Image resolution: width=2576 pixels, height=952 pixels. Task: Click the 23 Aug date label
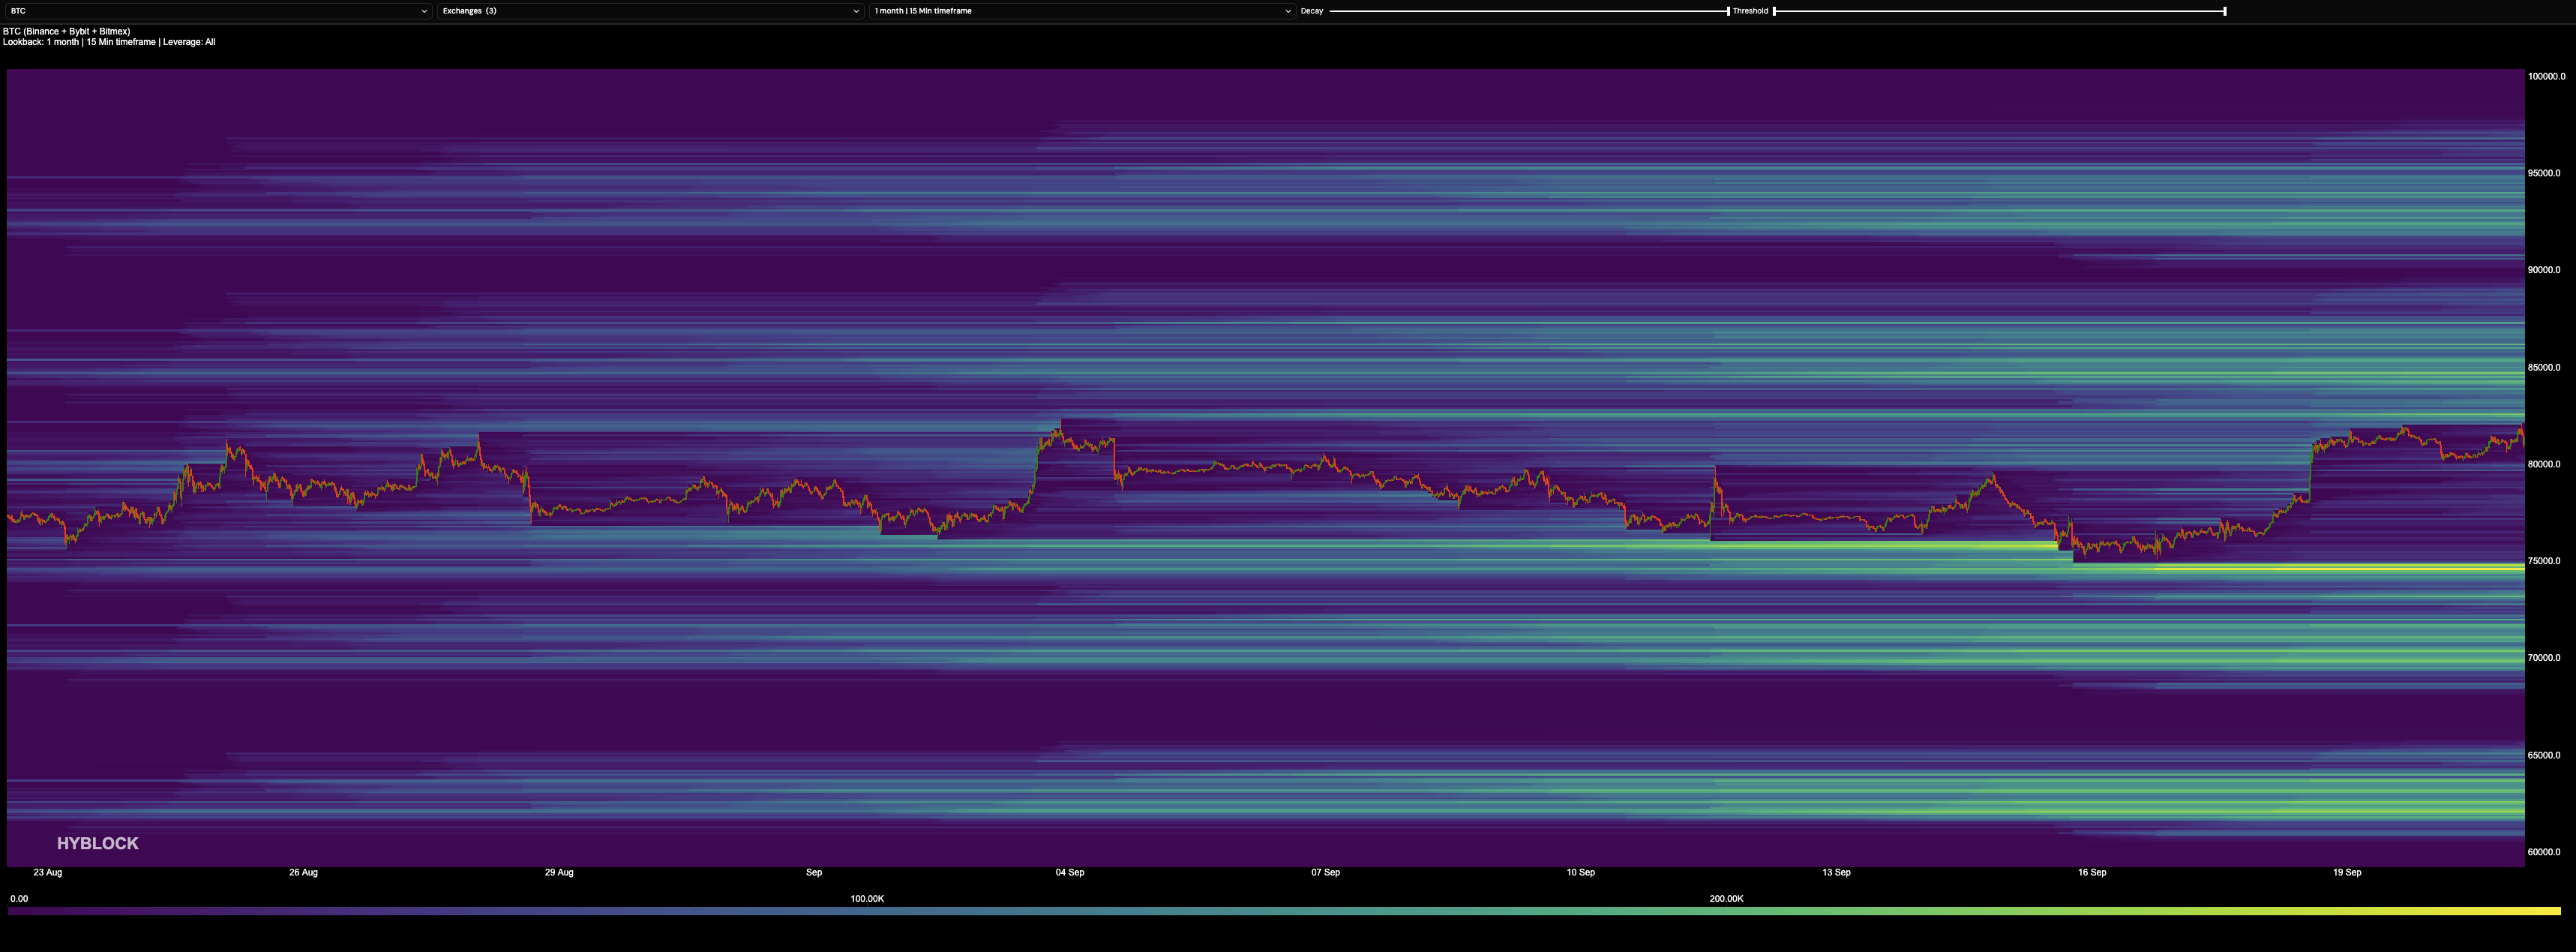tap(48, 872)
